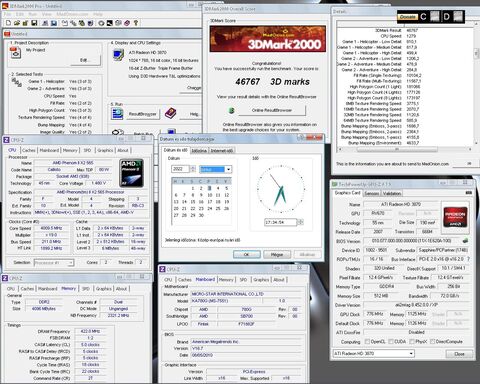Viewport: 480px width, 384px height.
Task: Click the Online ResultBrowser button
Action: 272,110
